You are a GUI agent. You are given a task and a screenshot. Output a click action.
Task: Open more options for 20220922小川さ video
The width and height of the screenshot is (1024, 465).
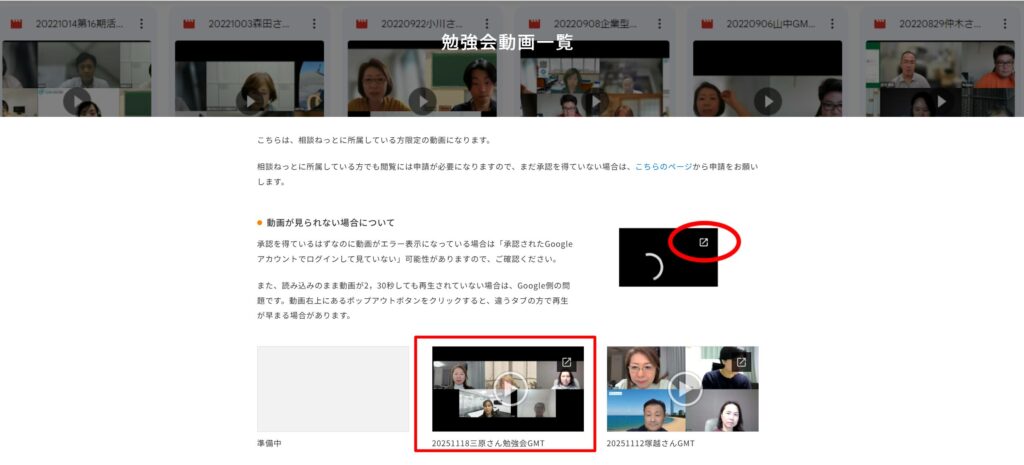[487, 23]
